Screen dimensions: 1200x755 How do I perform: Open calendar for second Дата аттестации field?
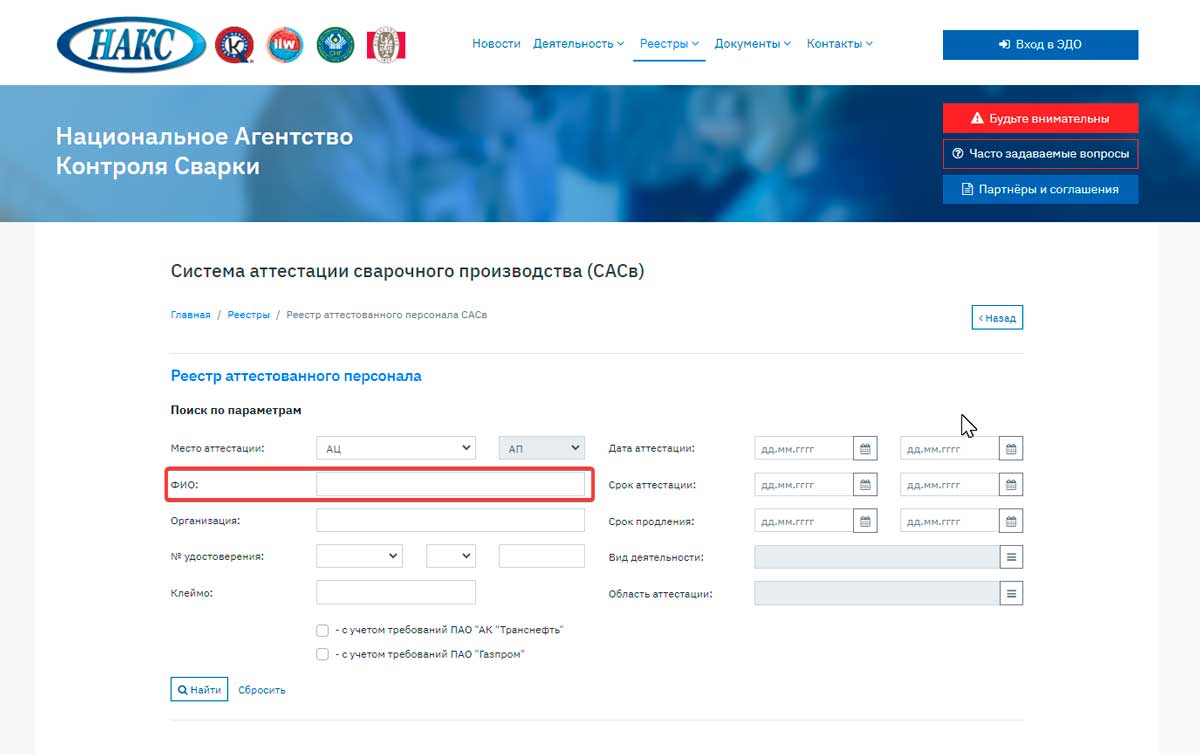1011,449
